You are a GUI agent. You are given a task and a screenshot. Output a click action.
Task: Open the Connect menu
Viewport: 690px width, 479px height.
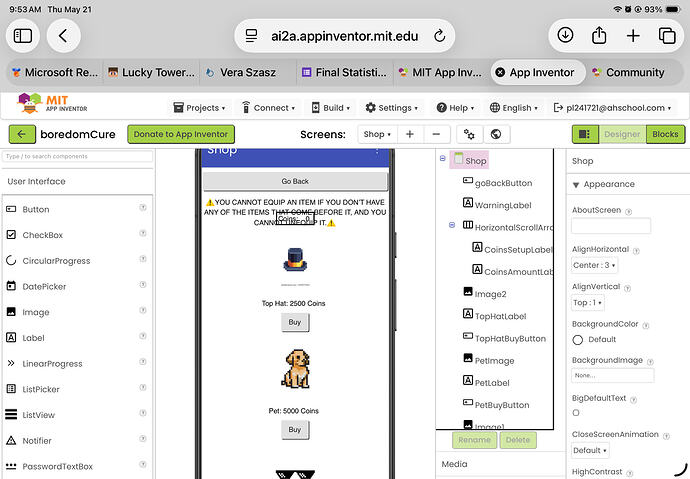pyautogui.click(x=268, y=108)
